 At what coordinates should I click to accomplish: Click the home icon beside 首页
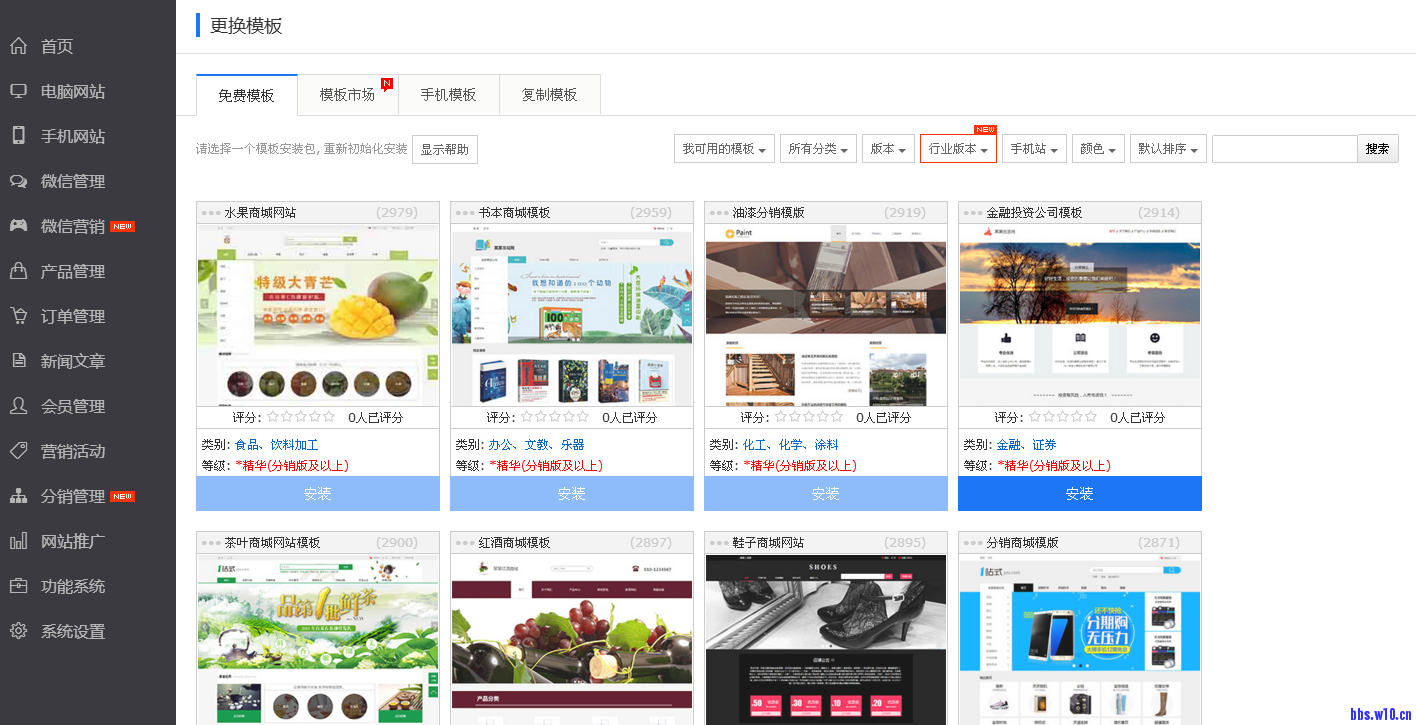18,46
